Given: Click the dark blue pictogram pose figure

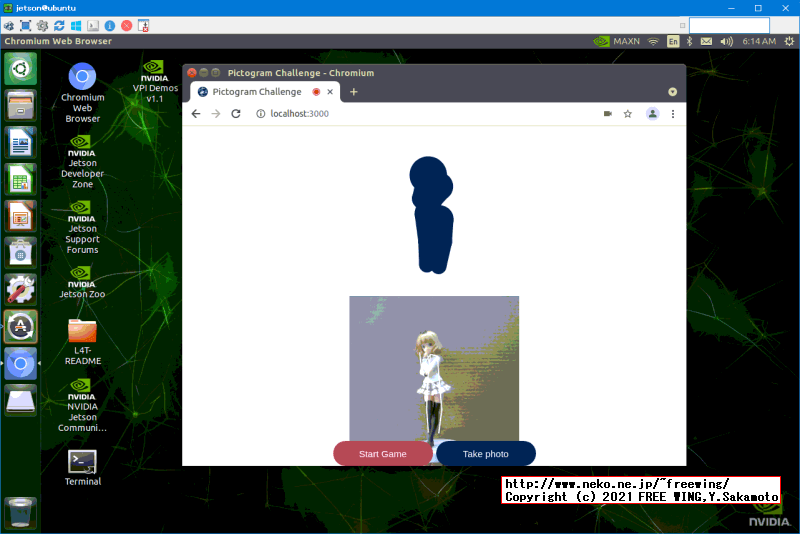Looking at the screenshot, I should coord(432,215).
